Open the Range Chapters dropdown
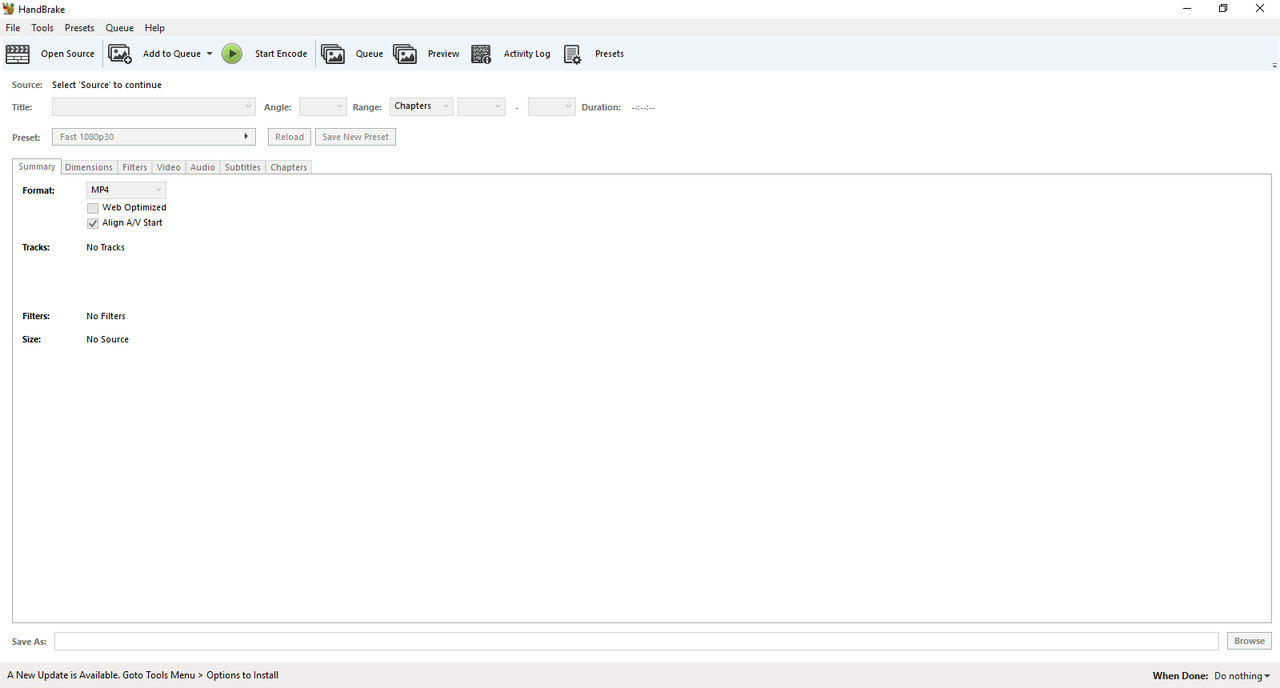1280x688 pixels. click(421, 106)
